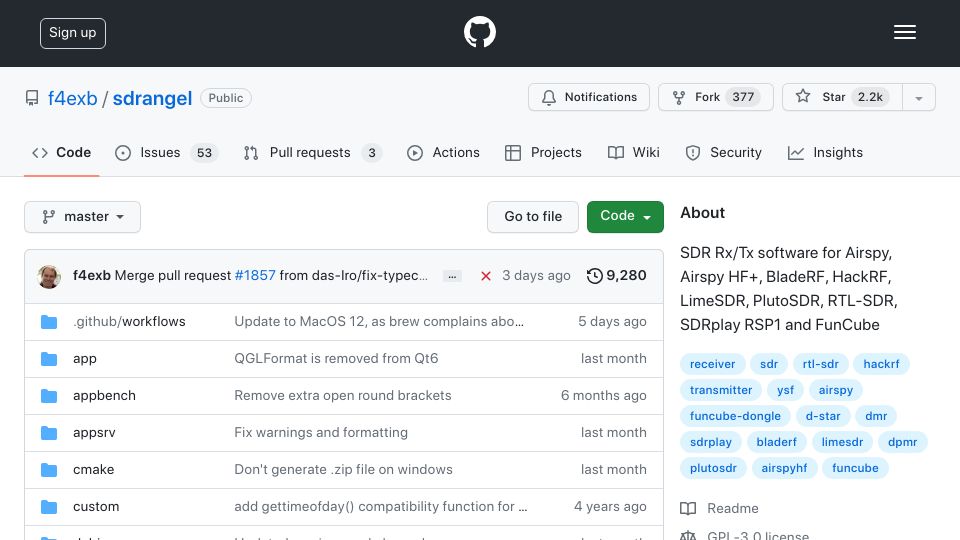This screenshot has height=540, width=960.
Task: Open the Actions tab
Action: tap(443, 152)
